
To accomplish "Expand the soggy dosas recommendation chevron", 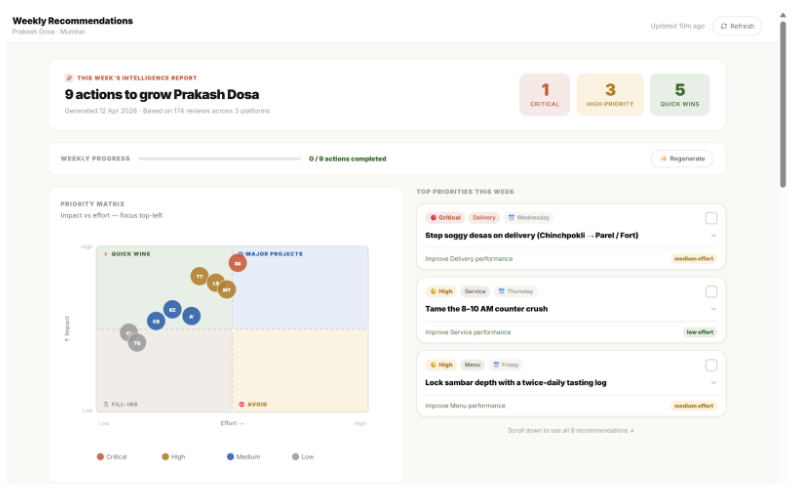I will (713, 236).
